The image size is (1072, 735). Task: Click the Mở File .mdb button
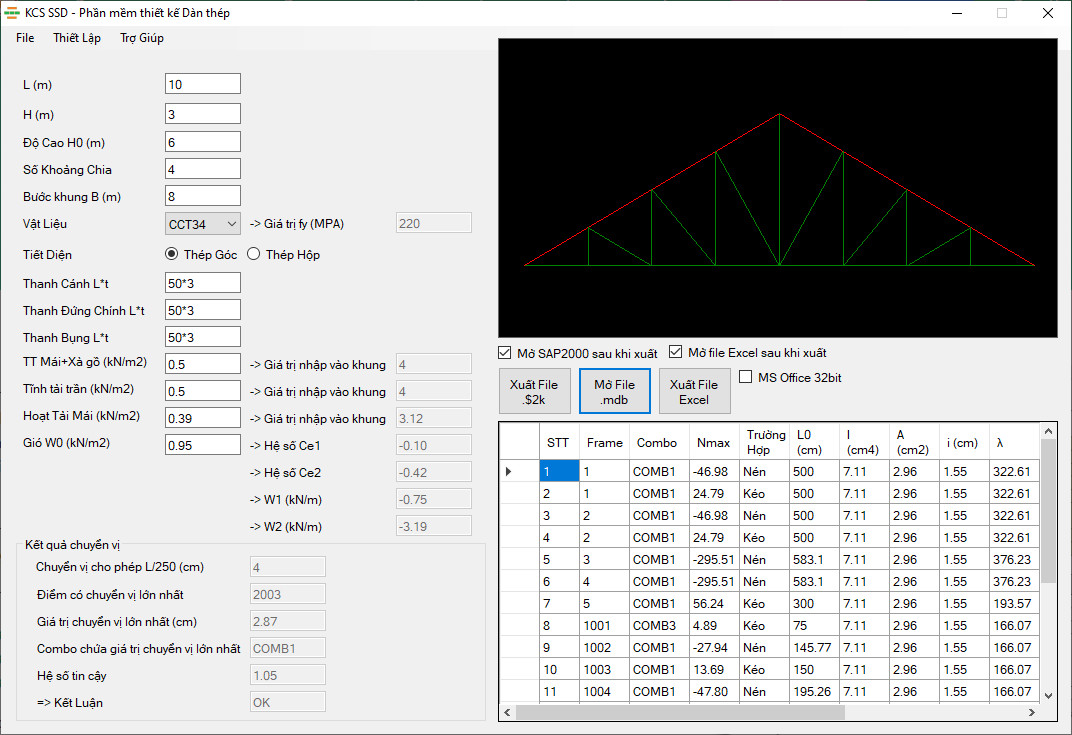coord(614,391)
